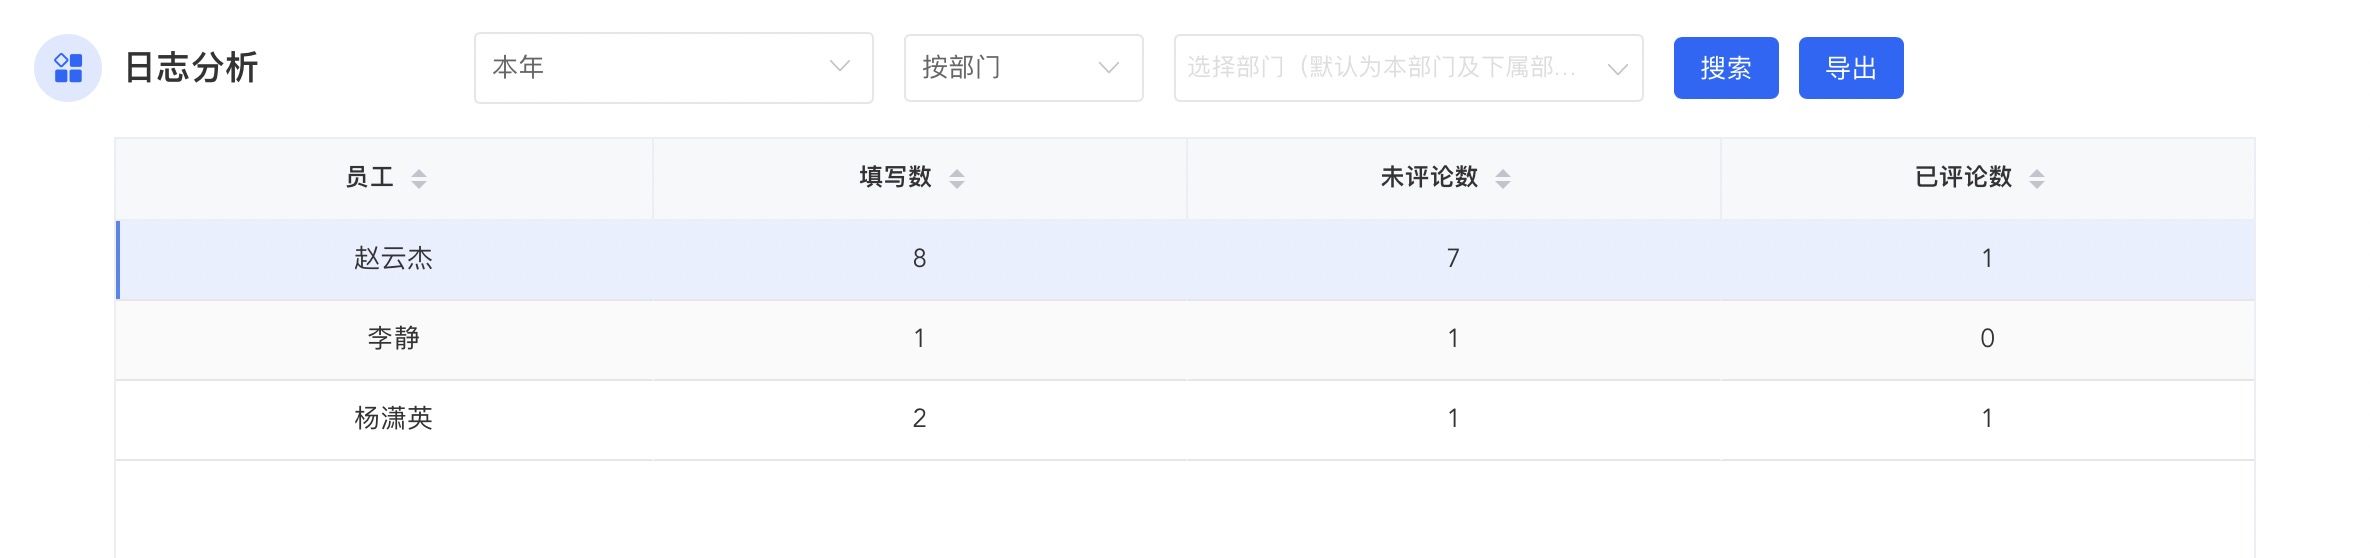Screen dimensions: 2370x558
Task: Sort table by 员工 column arrows
Action: 419,179
